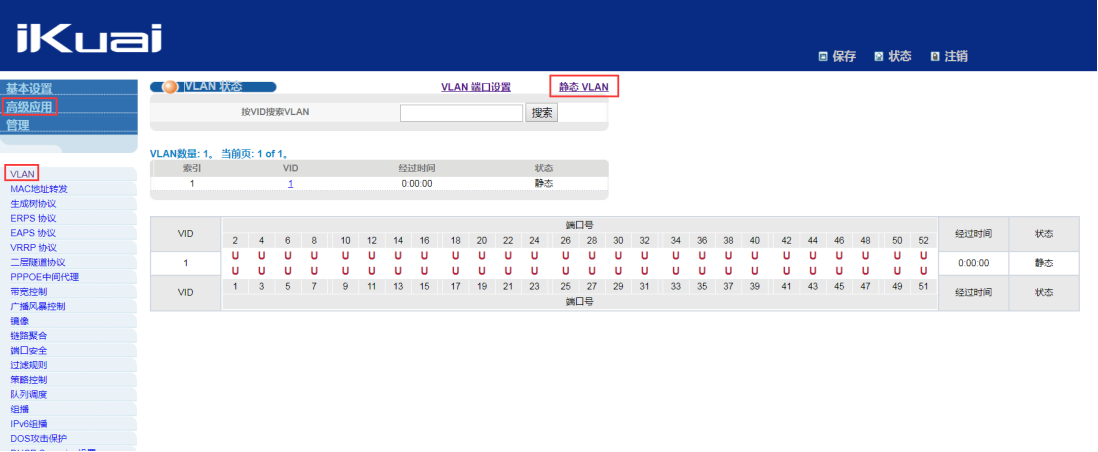The width and height of the screenshot is (1098, 452).
Task: Click port number 25 in port table
Action: pos(566,286)
